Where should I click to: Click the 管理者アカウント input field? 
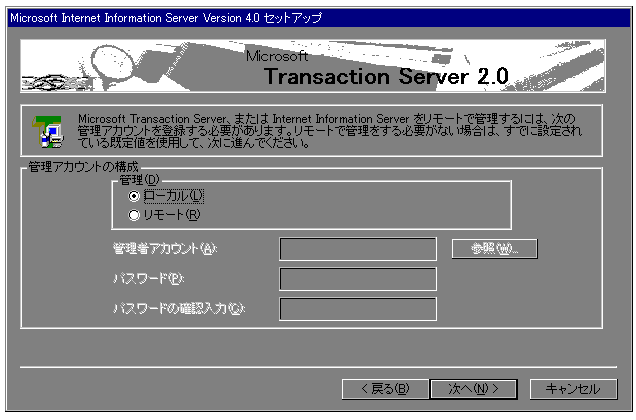point(358,249)
